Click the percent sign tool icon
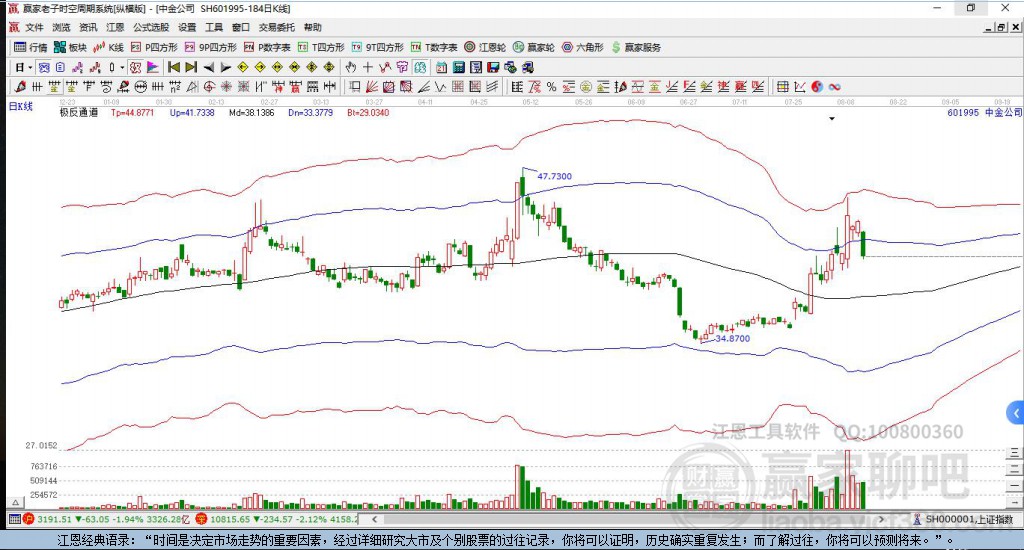This screenshot has width=1024, height=550. 551,86
